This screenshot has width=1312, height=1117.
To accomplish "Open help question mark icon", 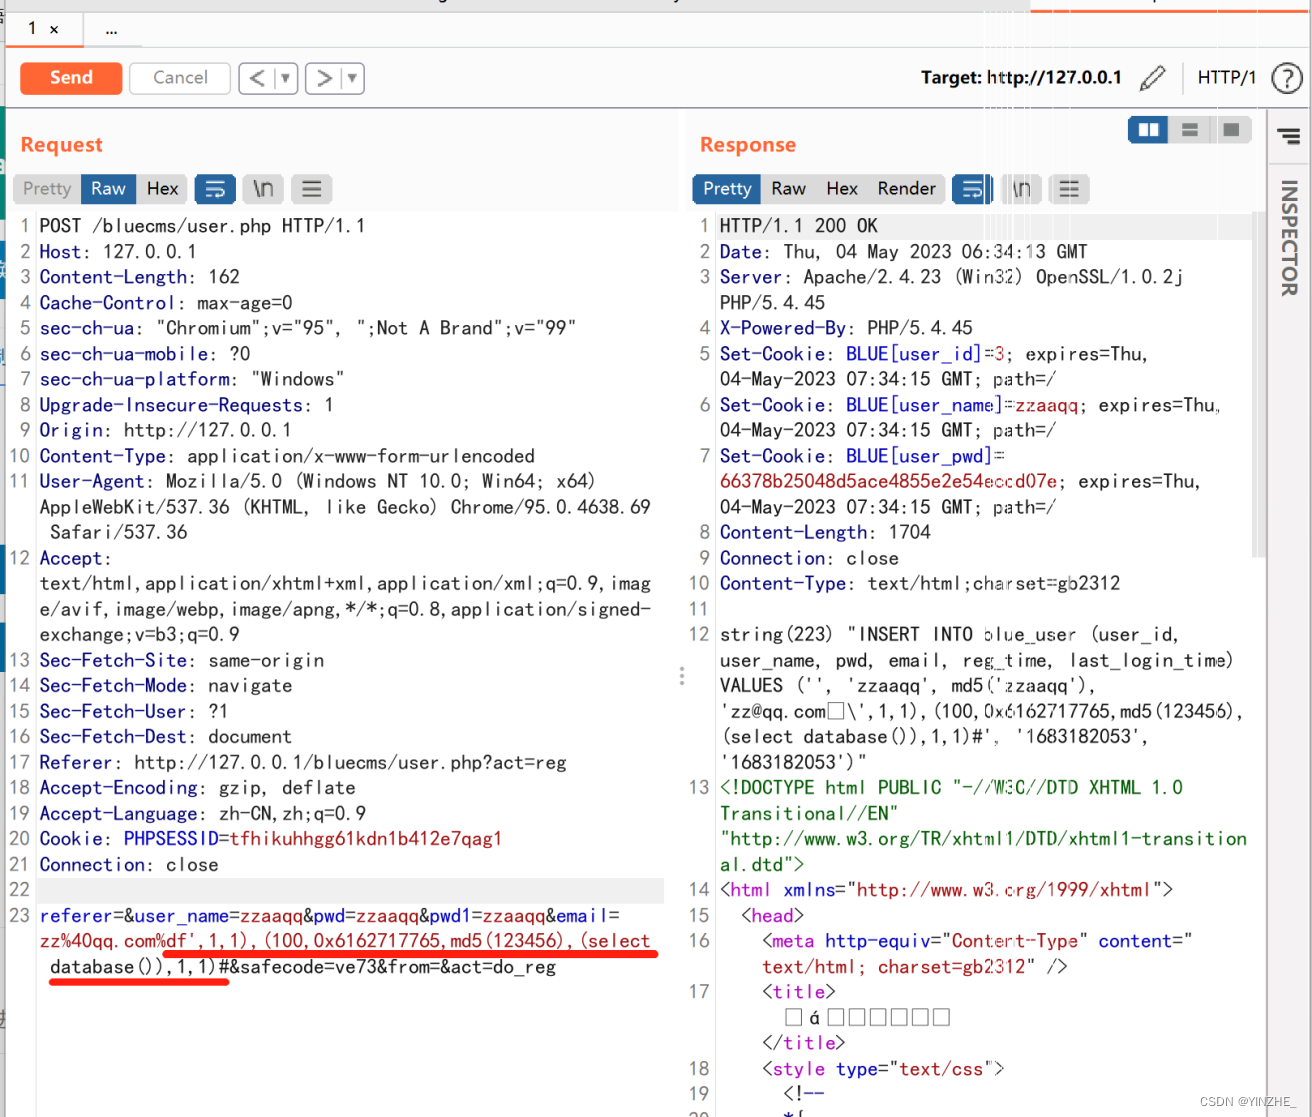I will coord(1287,78).
